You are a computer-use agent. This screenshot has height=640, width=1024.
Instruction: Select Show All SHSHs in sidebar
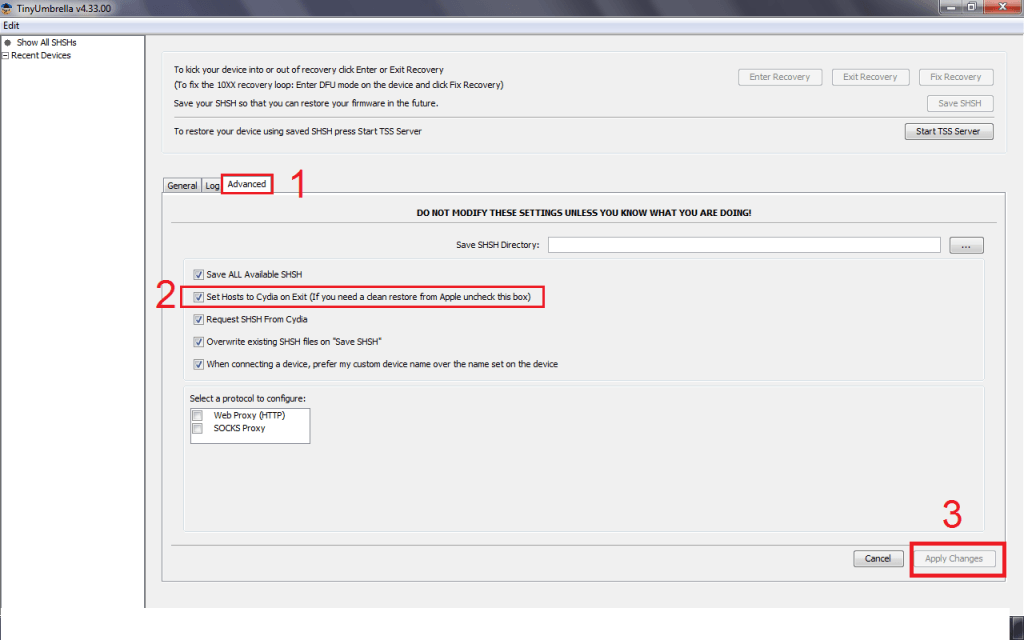46,42
